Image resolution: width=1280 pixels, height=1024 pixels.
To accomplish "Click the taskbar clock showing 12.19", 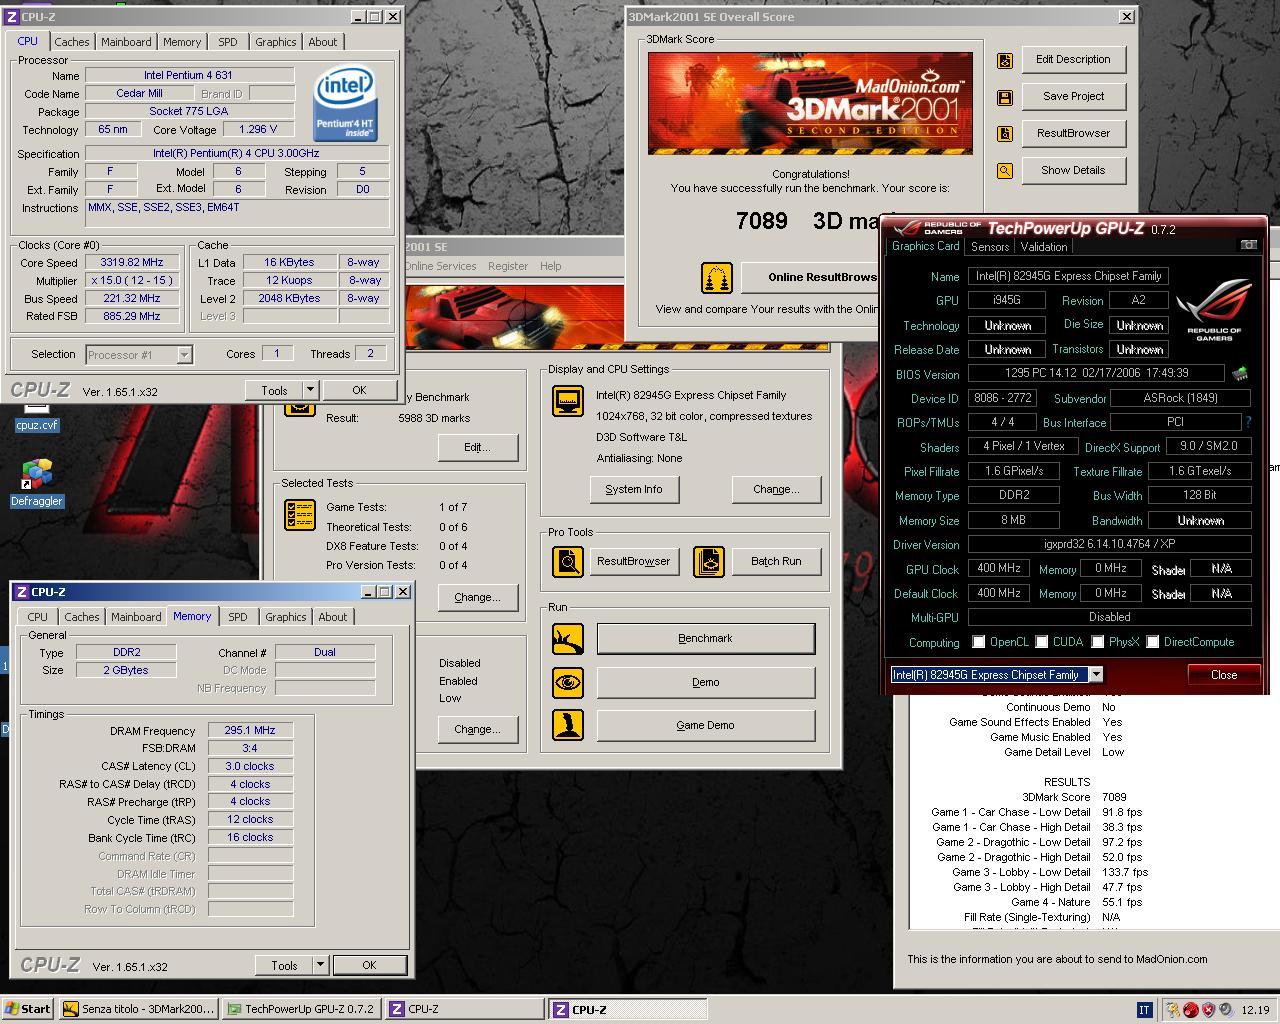I will pyautogui.click(x=1255, y=1010).
